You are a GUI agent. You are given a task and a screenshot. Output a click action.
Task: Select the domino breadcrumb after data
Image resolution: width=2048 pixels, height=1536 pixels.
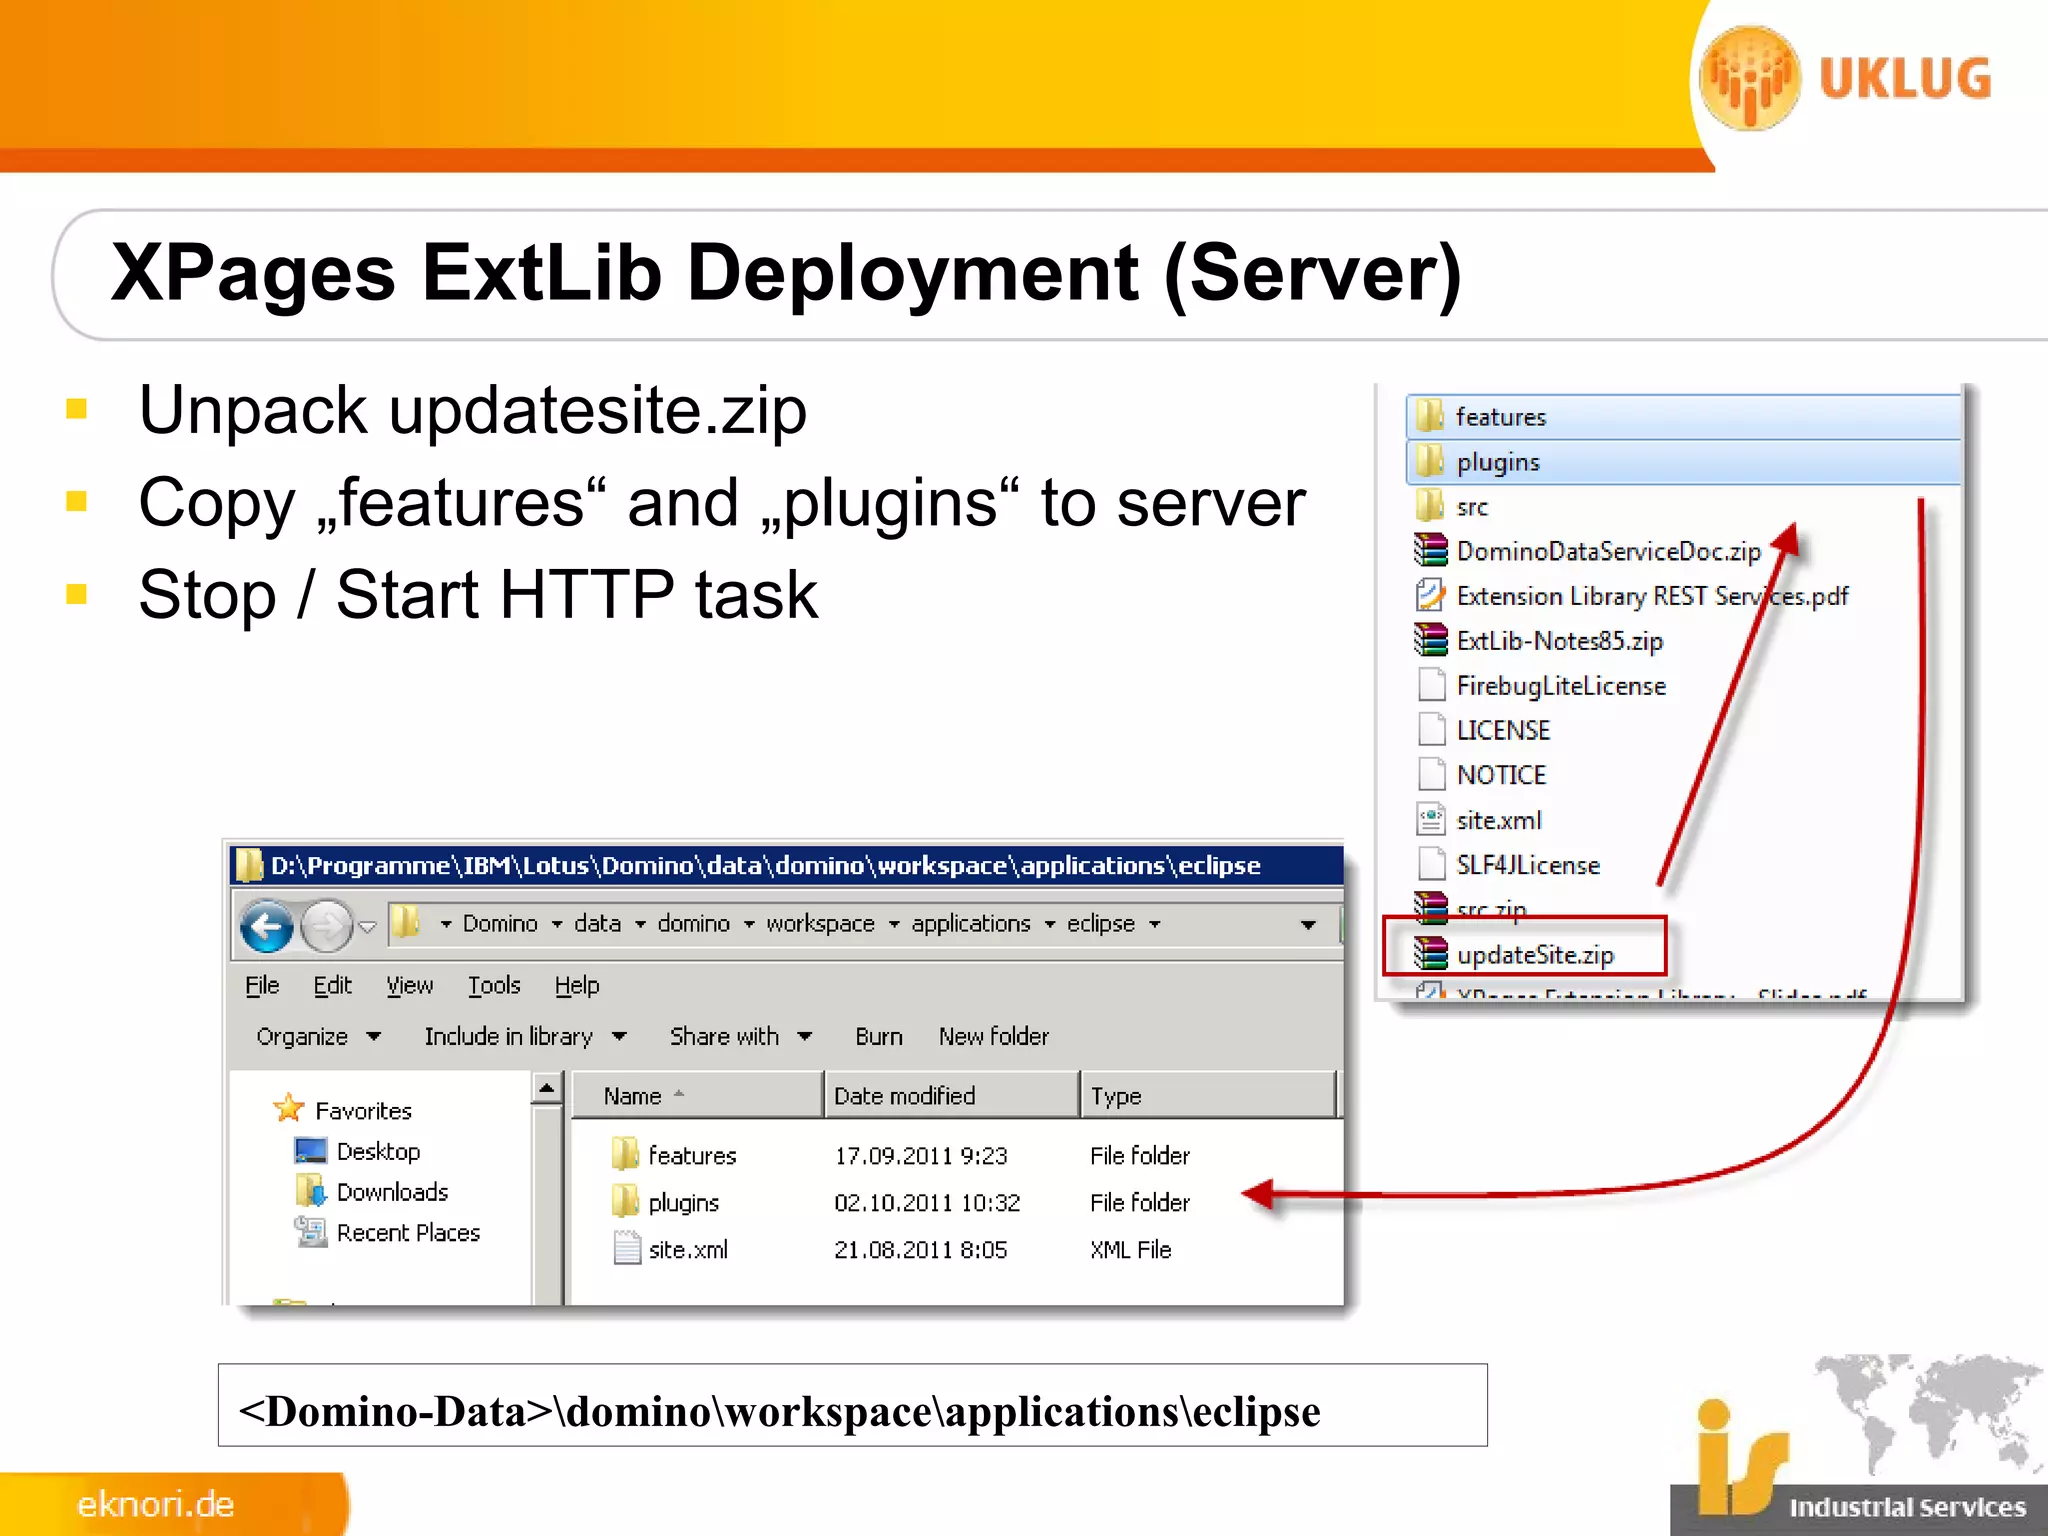(x=693, y=923)
